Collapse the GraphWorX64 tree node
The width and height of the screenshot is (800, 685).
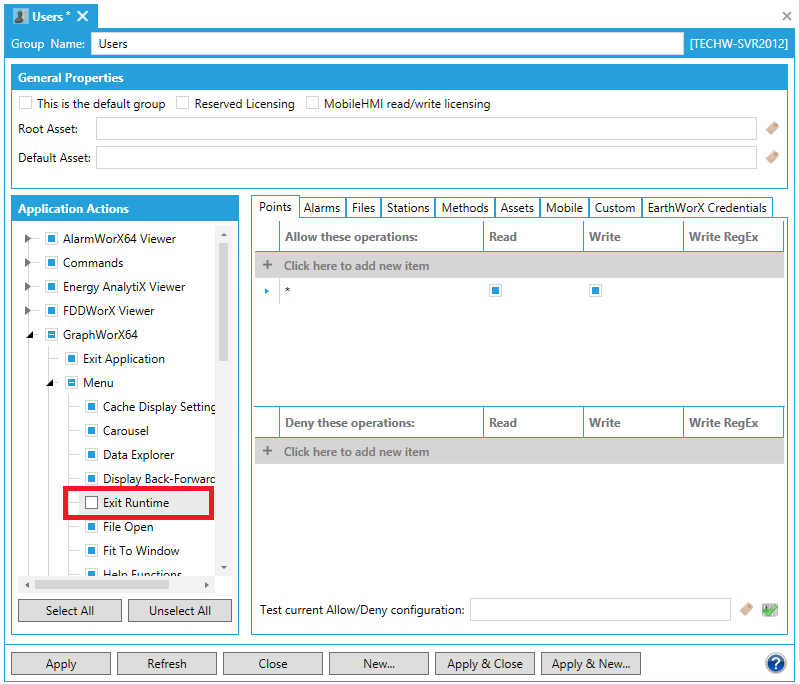(x=28, y=335)
